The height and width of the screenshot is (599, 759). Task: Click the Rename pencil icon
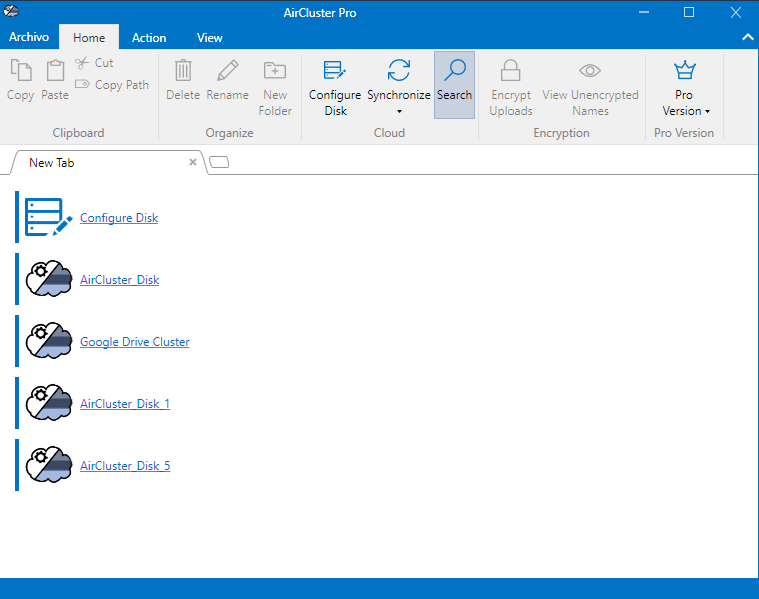(x=227, y=71)
